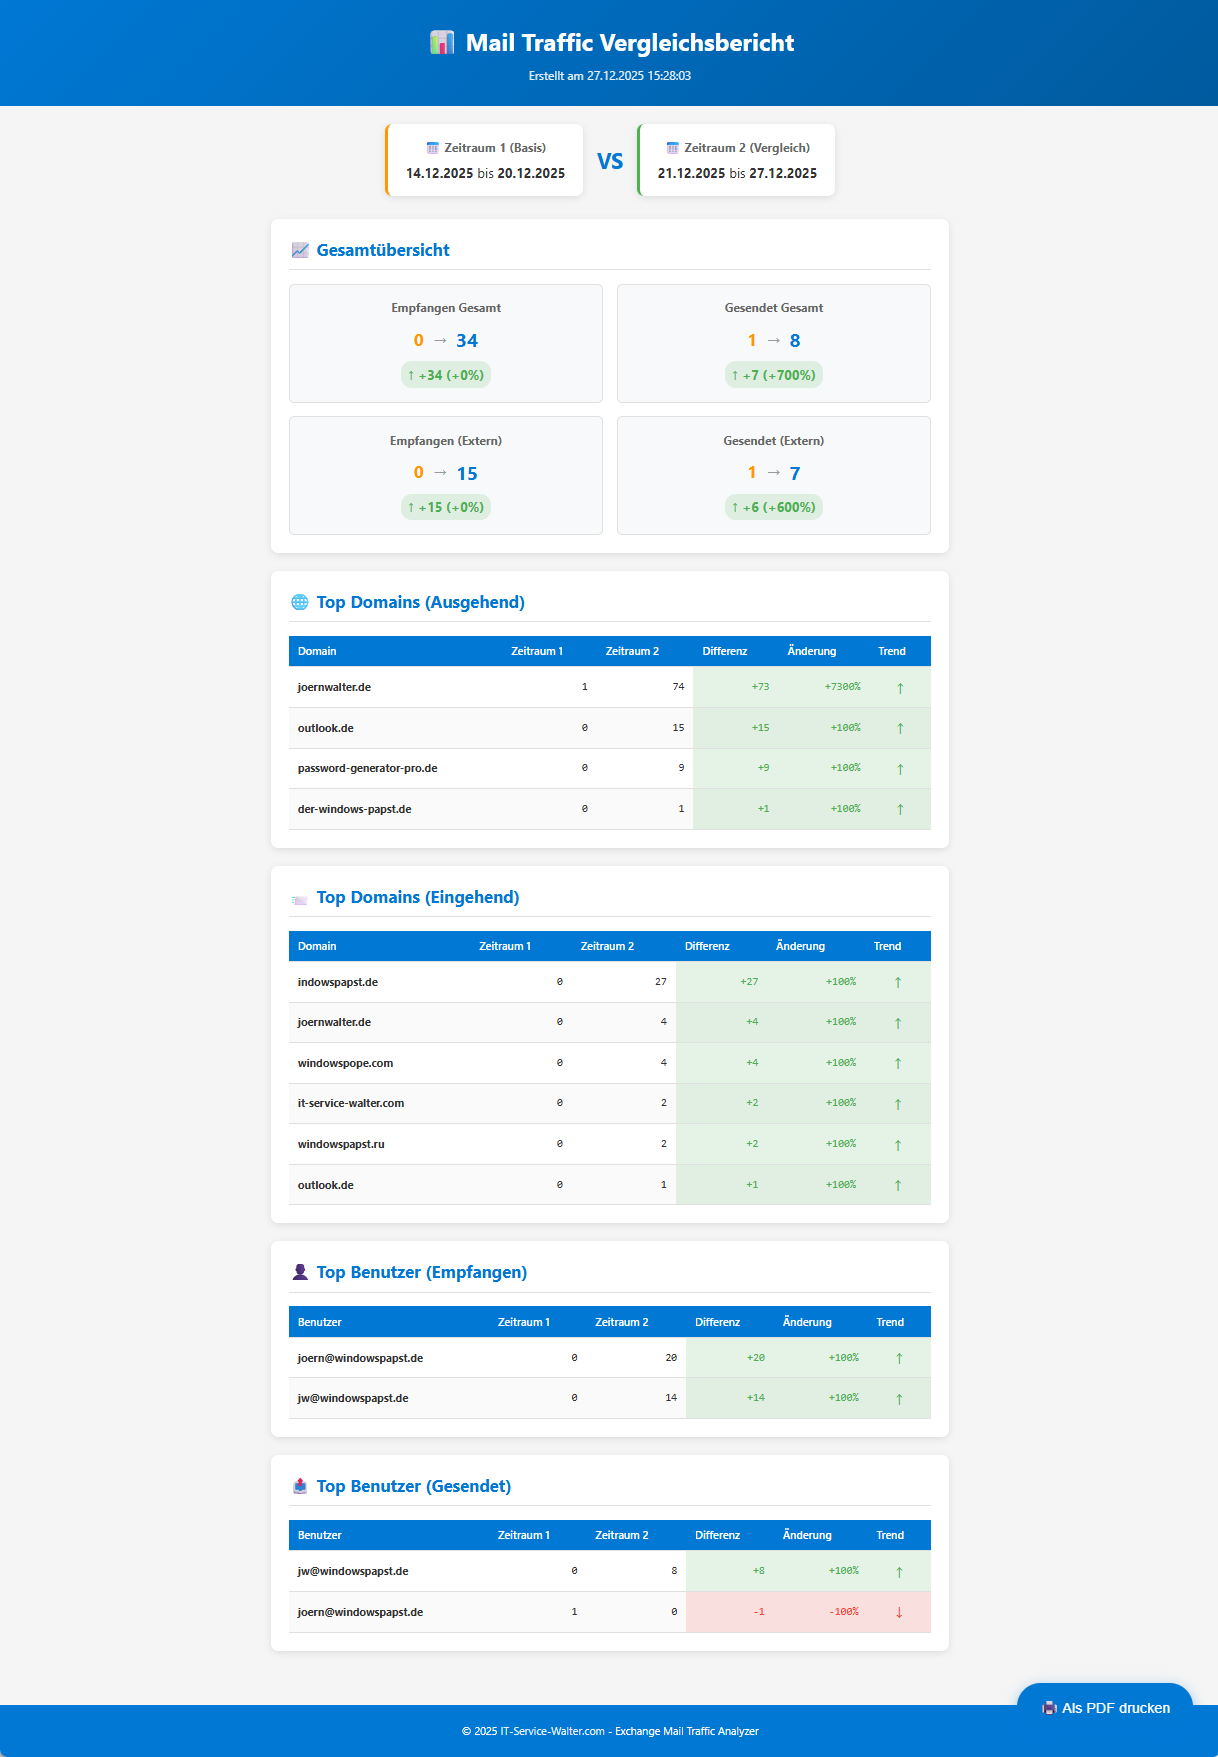
Task: Click the chart icon next to Gesamtübersicht
Action: (300, 250)
